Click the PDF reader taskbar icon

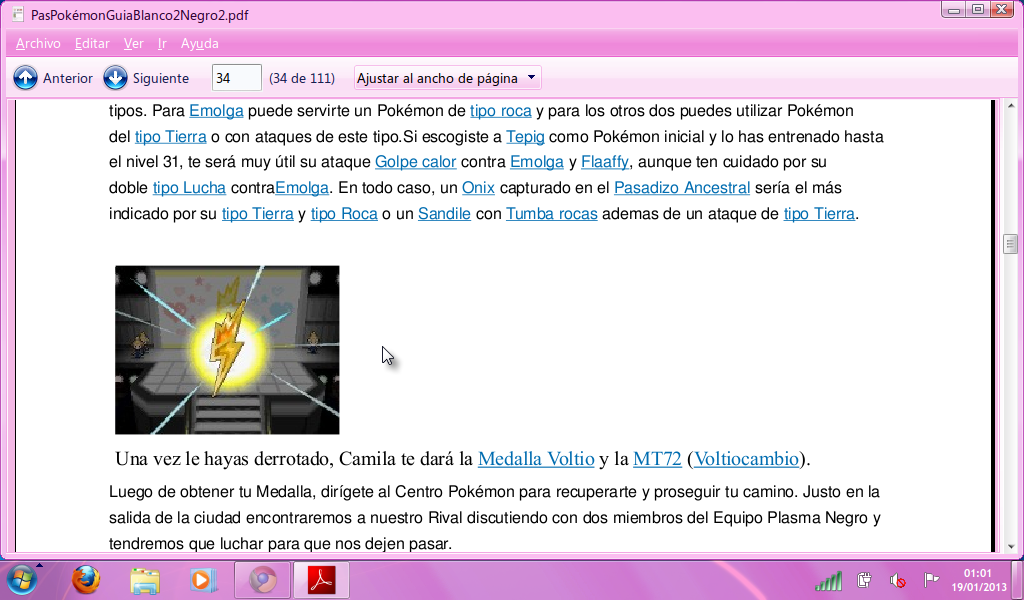pos(321,580)
